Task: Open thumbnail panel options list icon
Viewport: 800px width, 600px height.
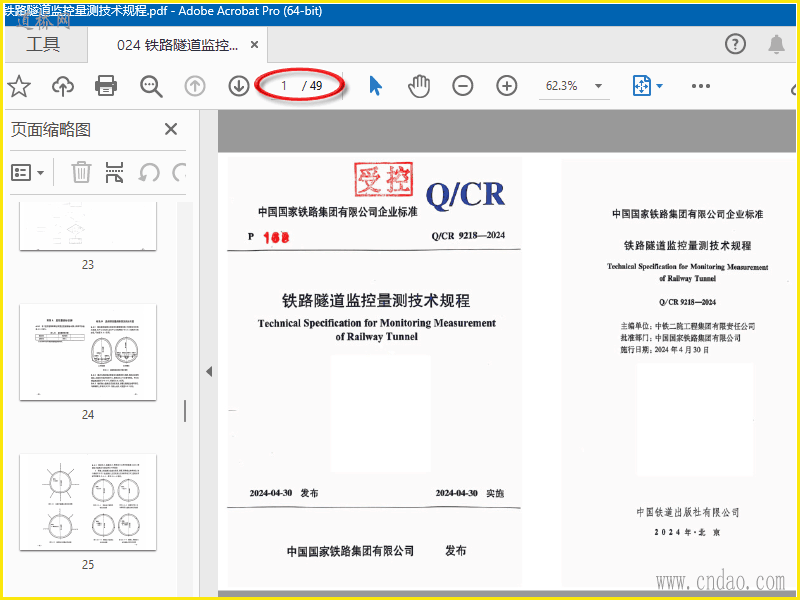Action: pos(28,172)
